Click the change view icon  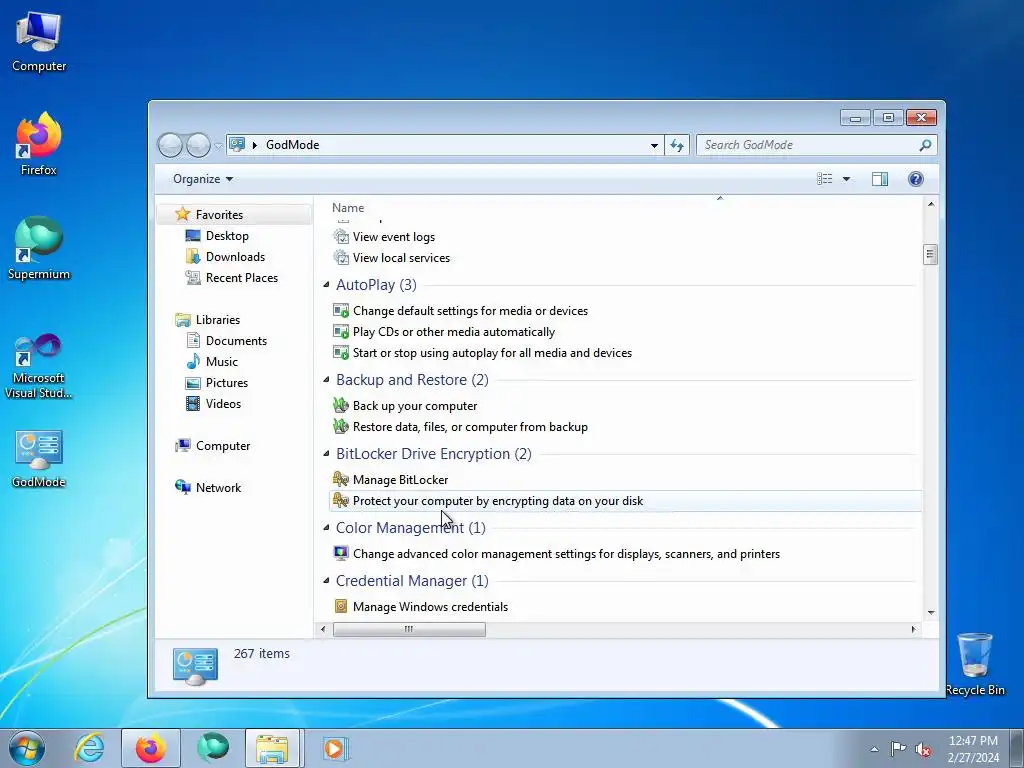click(x=825, y=179)
